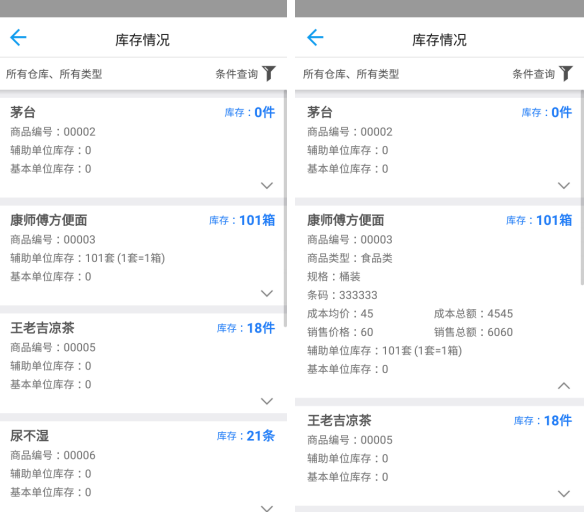
Task: Open filter funnel icon in left panel
Action: (269, 73)
